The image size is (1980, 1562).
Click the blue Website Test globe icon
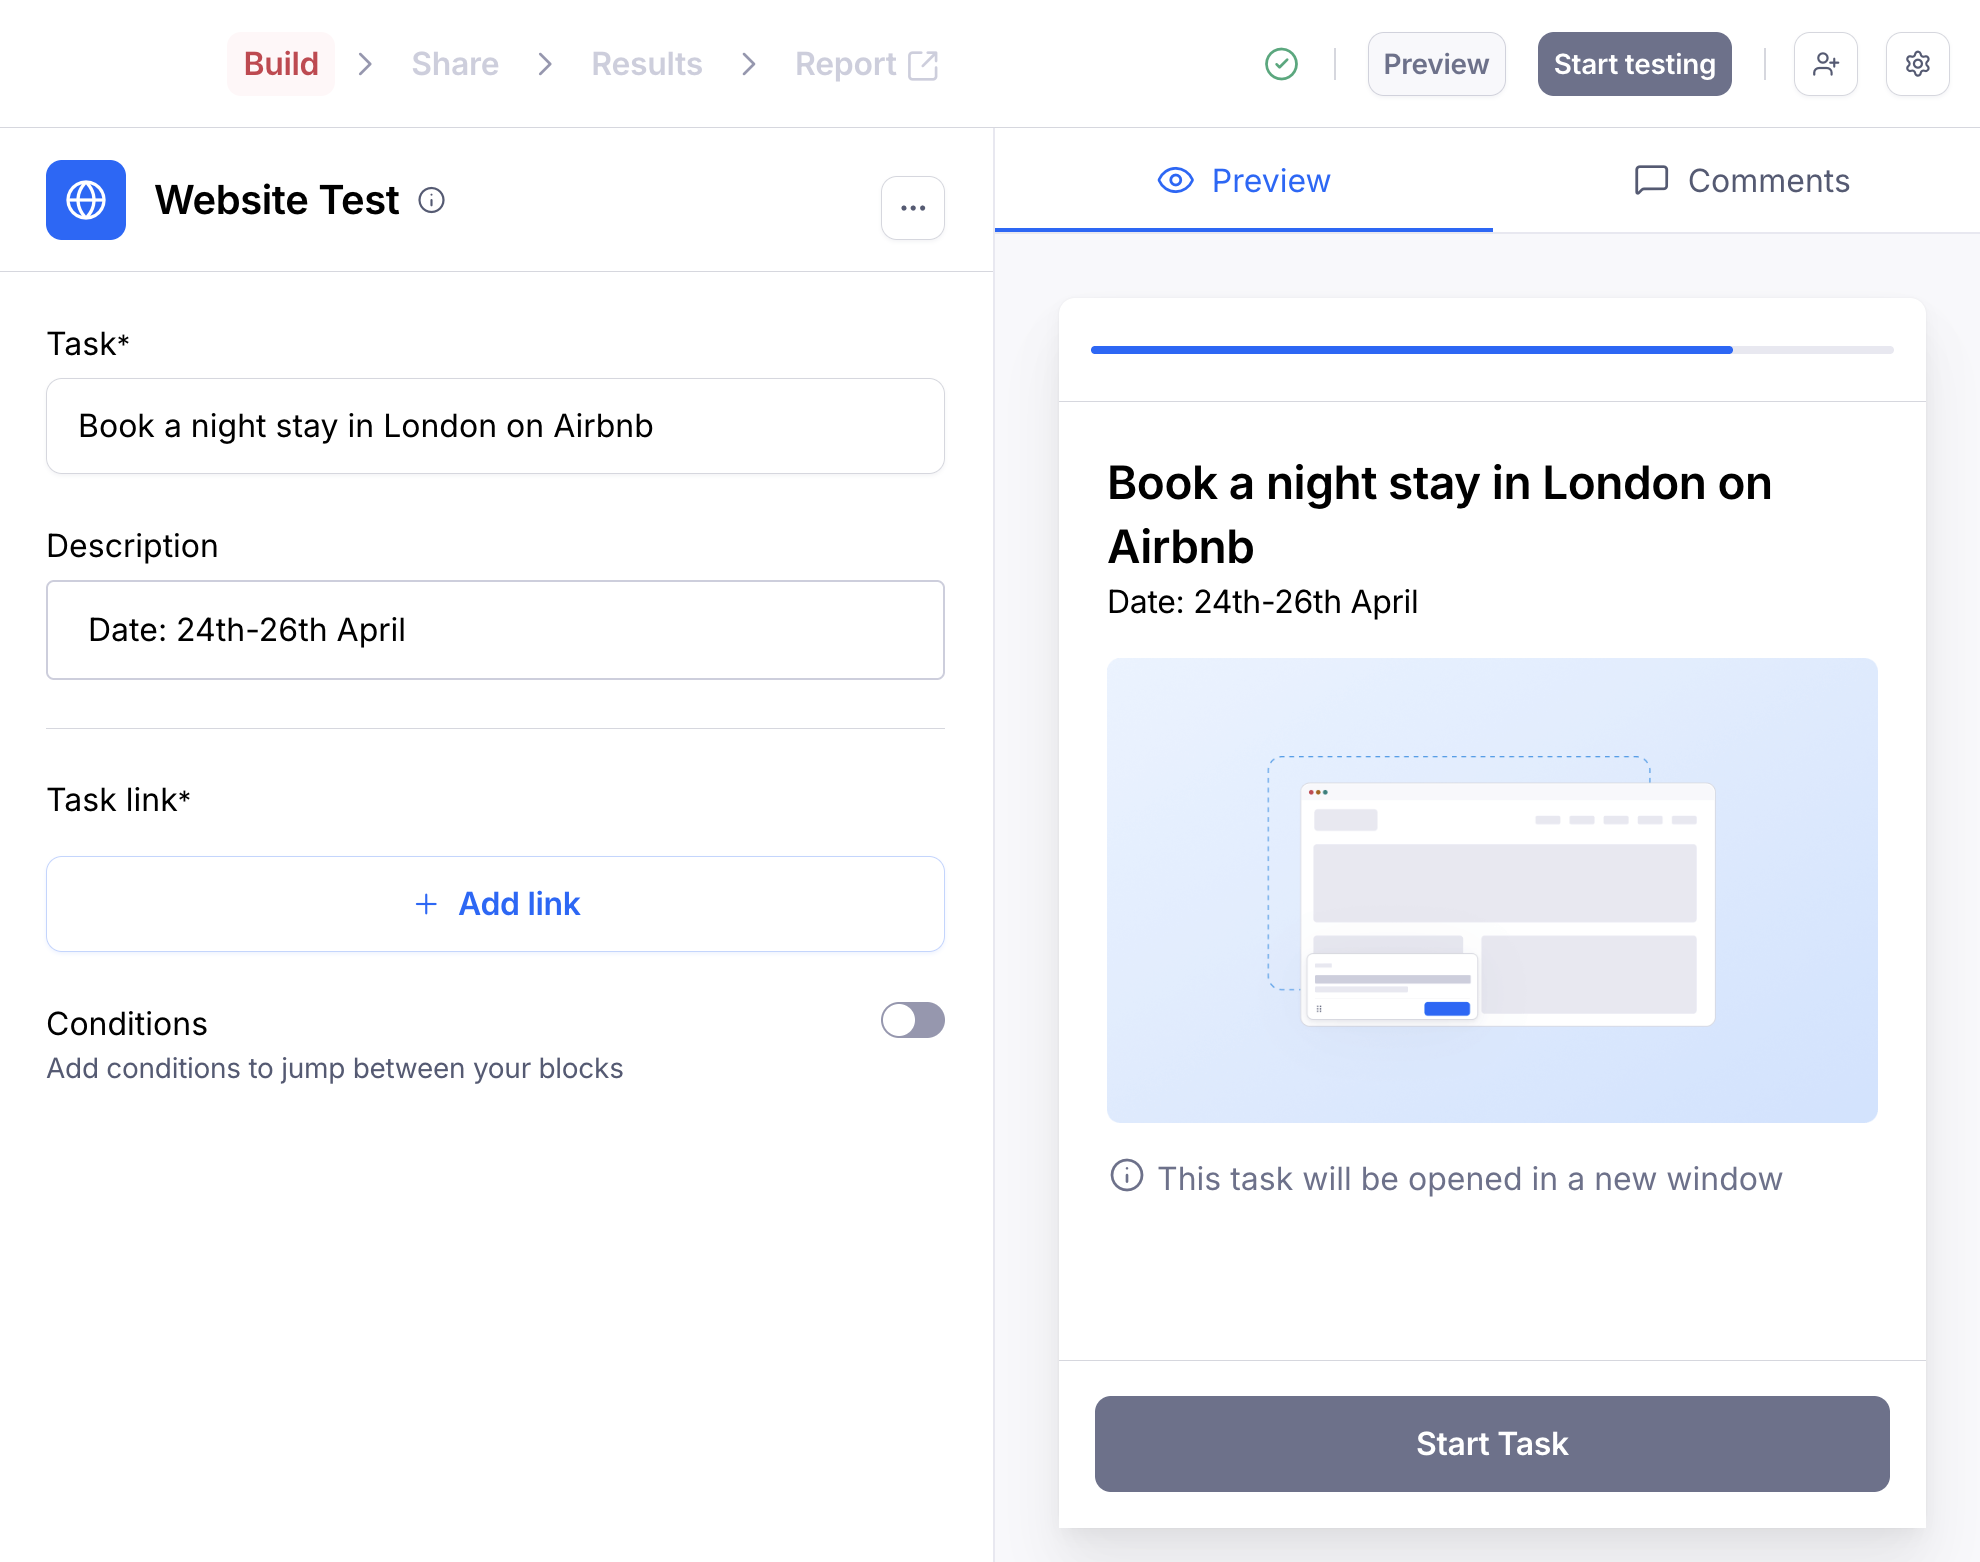(x=86, y=200)
